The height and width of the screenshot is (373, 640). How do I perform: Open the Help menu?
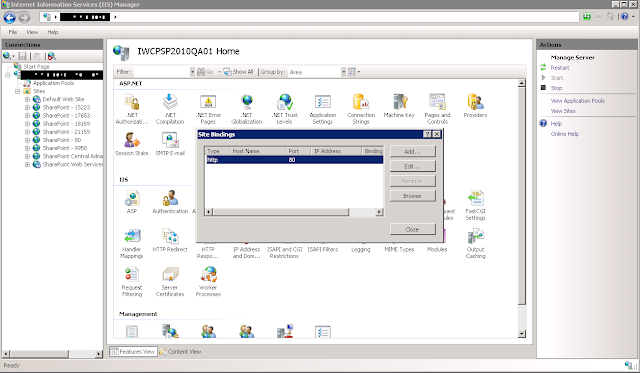tap(53, 32)
